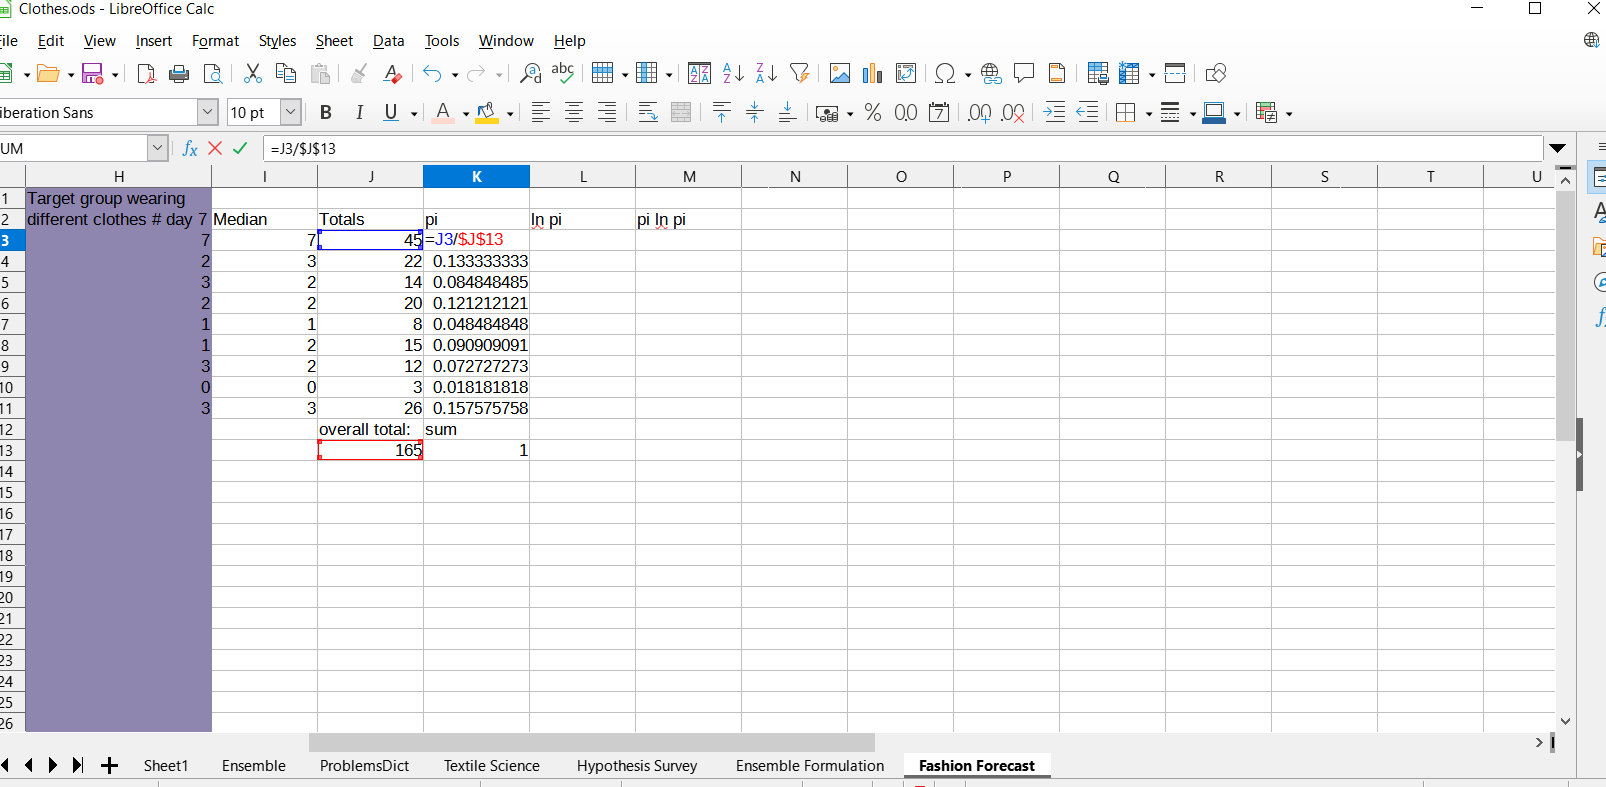Click the Headers and Footers icon
Image resolution: width=1606 pixels, height=787 pixels.
(1057, 73)
